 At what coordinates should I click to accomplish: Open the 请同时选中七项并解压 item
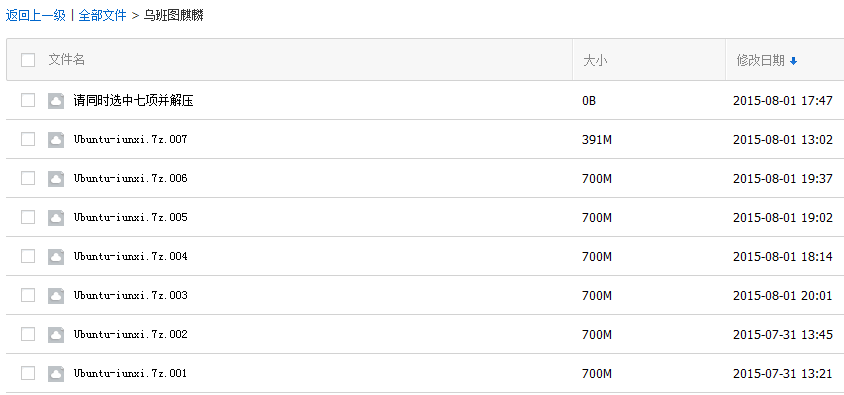133,101
